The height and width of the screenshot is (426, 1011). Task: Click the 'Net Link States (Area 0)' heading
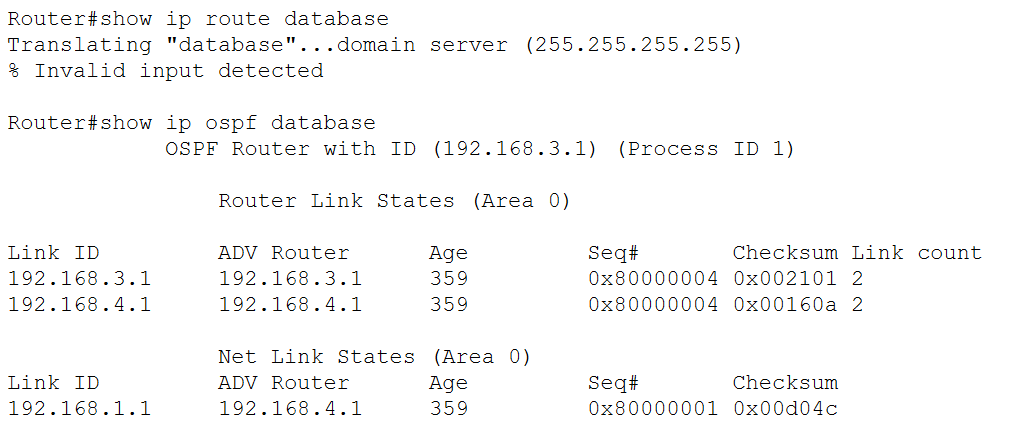[x=375, y=356]
